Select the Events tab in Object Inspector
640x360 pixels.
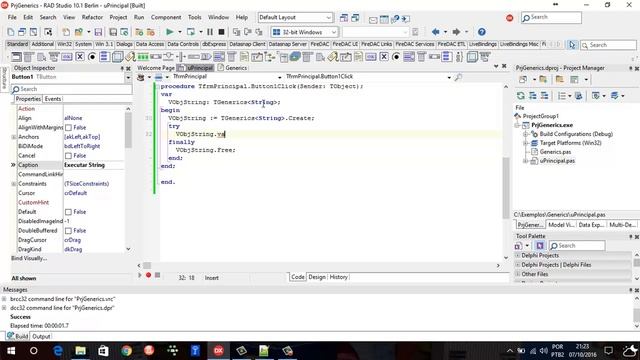(53, 99)
